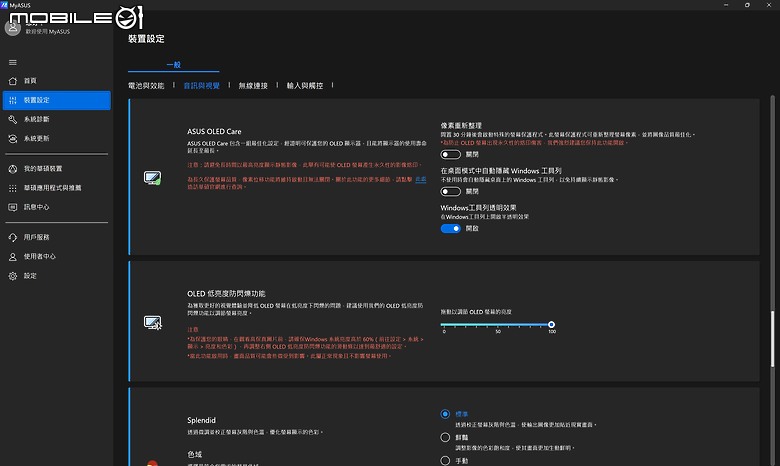Set OLED brightness slider to 50 mark
The width and height of the screenshot is (780, 466).
click(x=498, y=325)
